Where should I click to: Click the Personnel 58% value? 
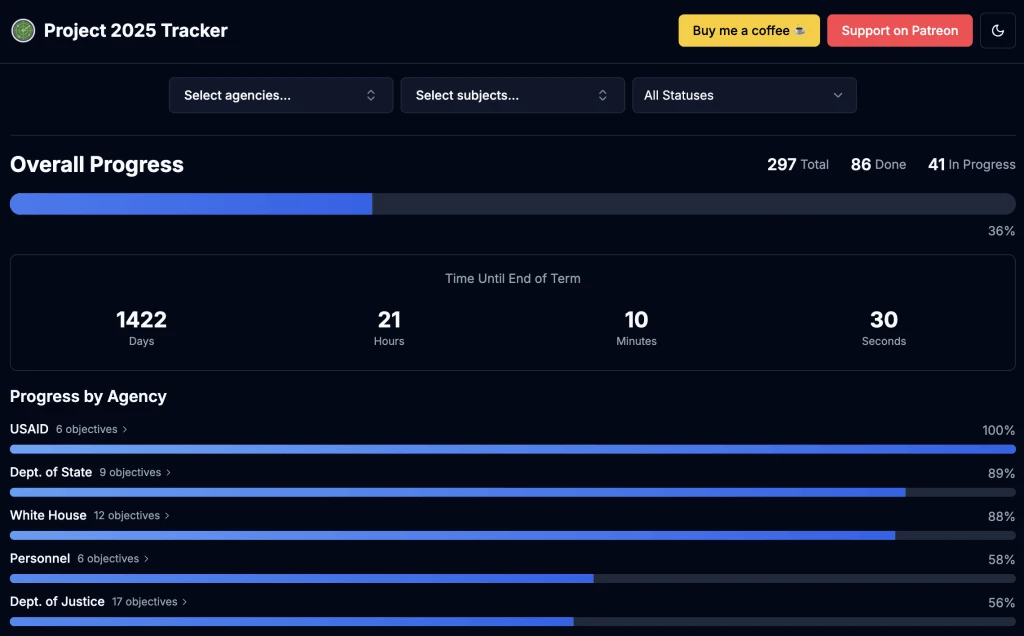point(1001,560)
